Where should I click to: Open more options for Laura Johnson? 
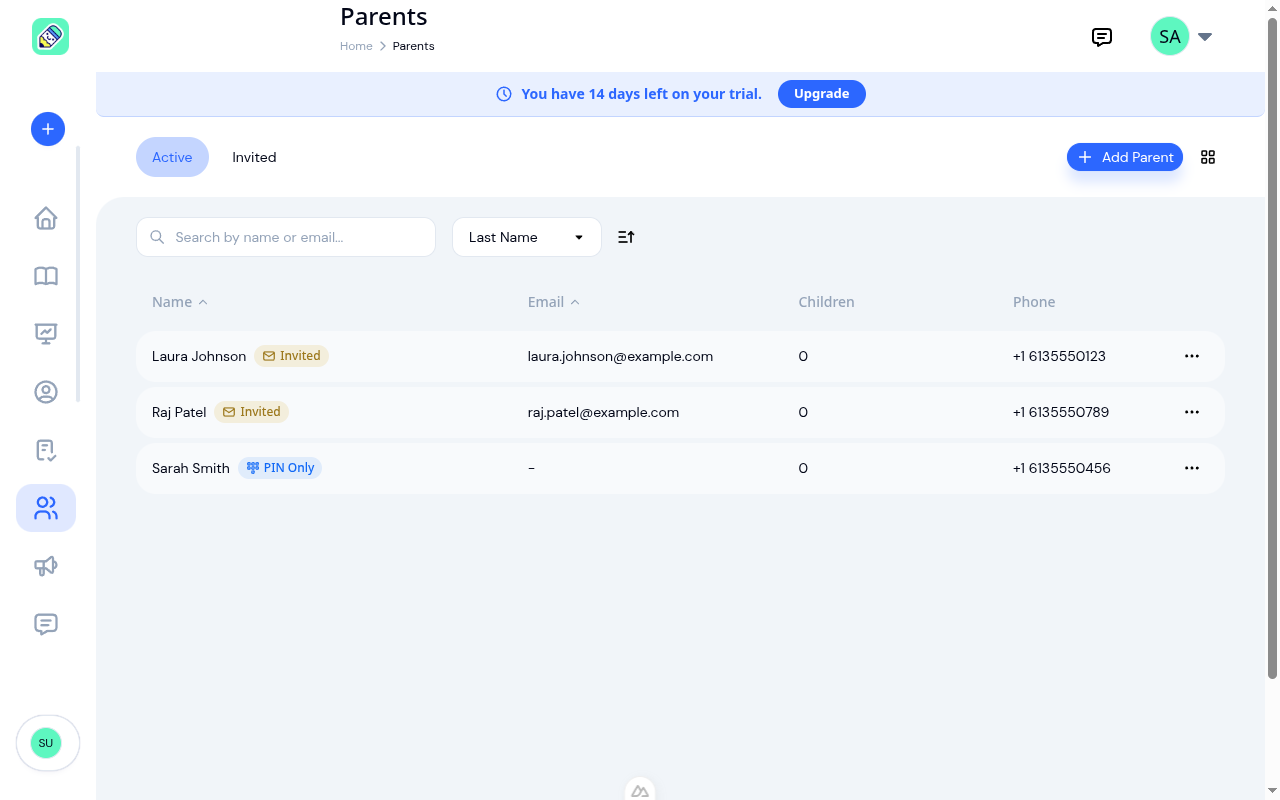tap(1192, 356)
